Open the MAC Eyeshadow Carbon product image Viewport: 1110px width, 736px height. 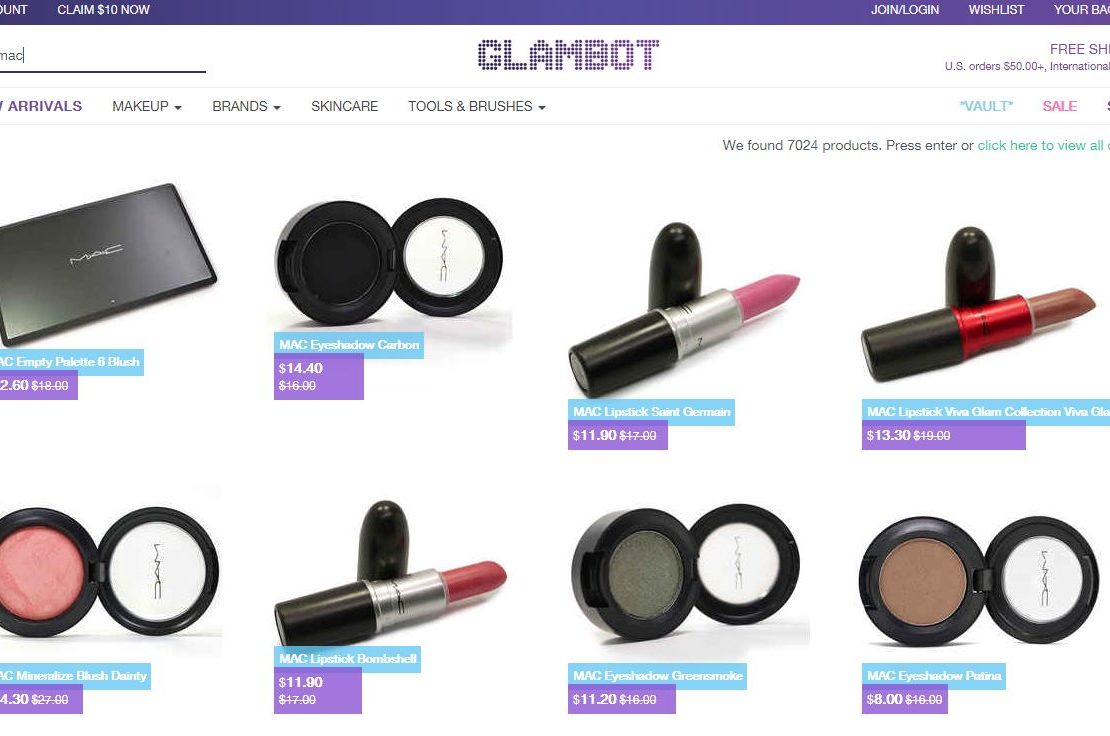[x=389, y=260]
